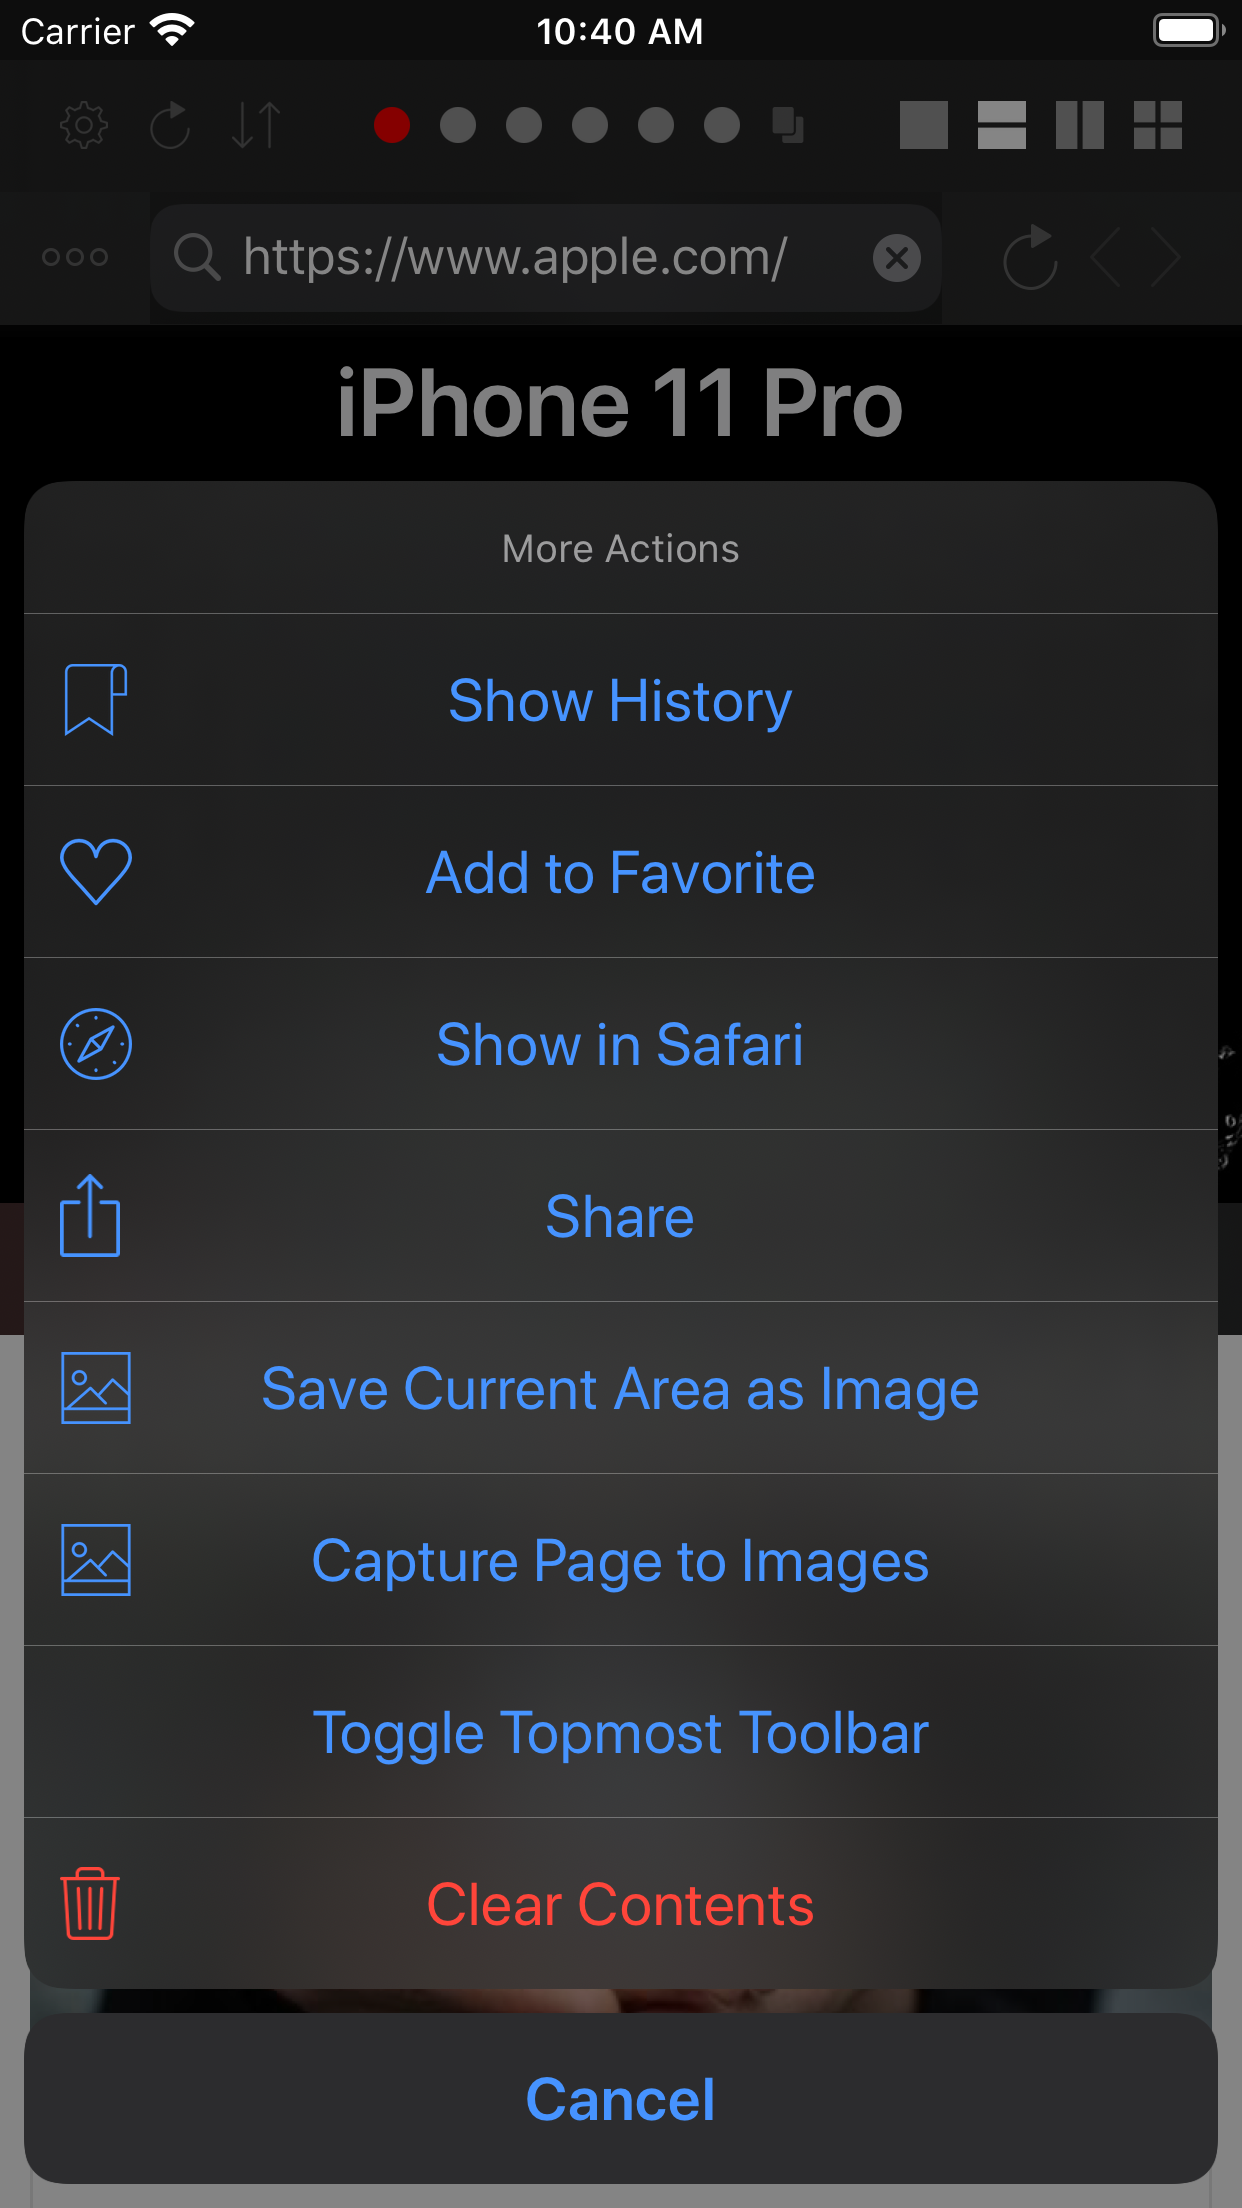Screen dimensions: 1242x2208
Task: Switch to vertical split layout
Action: (1079, 125)
